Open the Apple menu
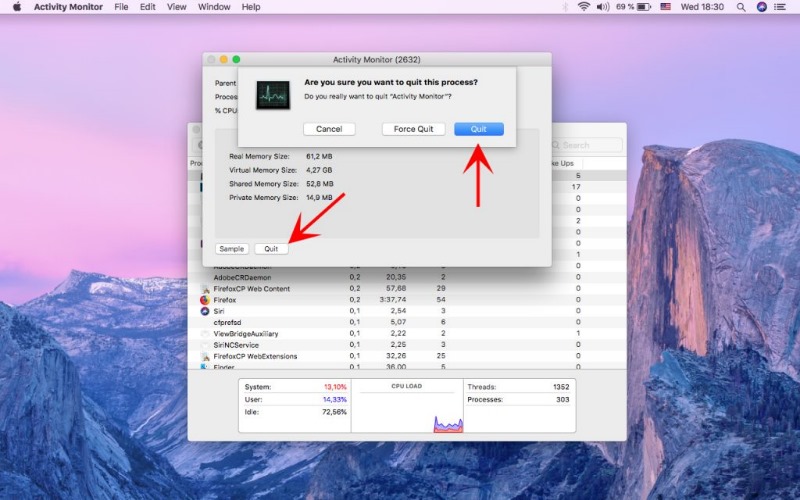 pyautogui.click(x=17, y=7)
